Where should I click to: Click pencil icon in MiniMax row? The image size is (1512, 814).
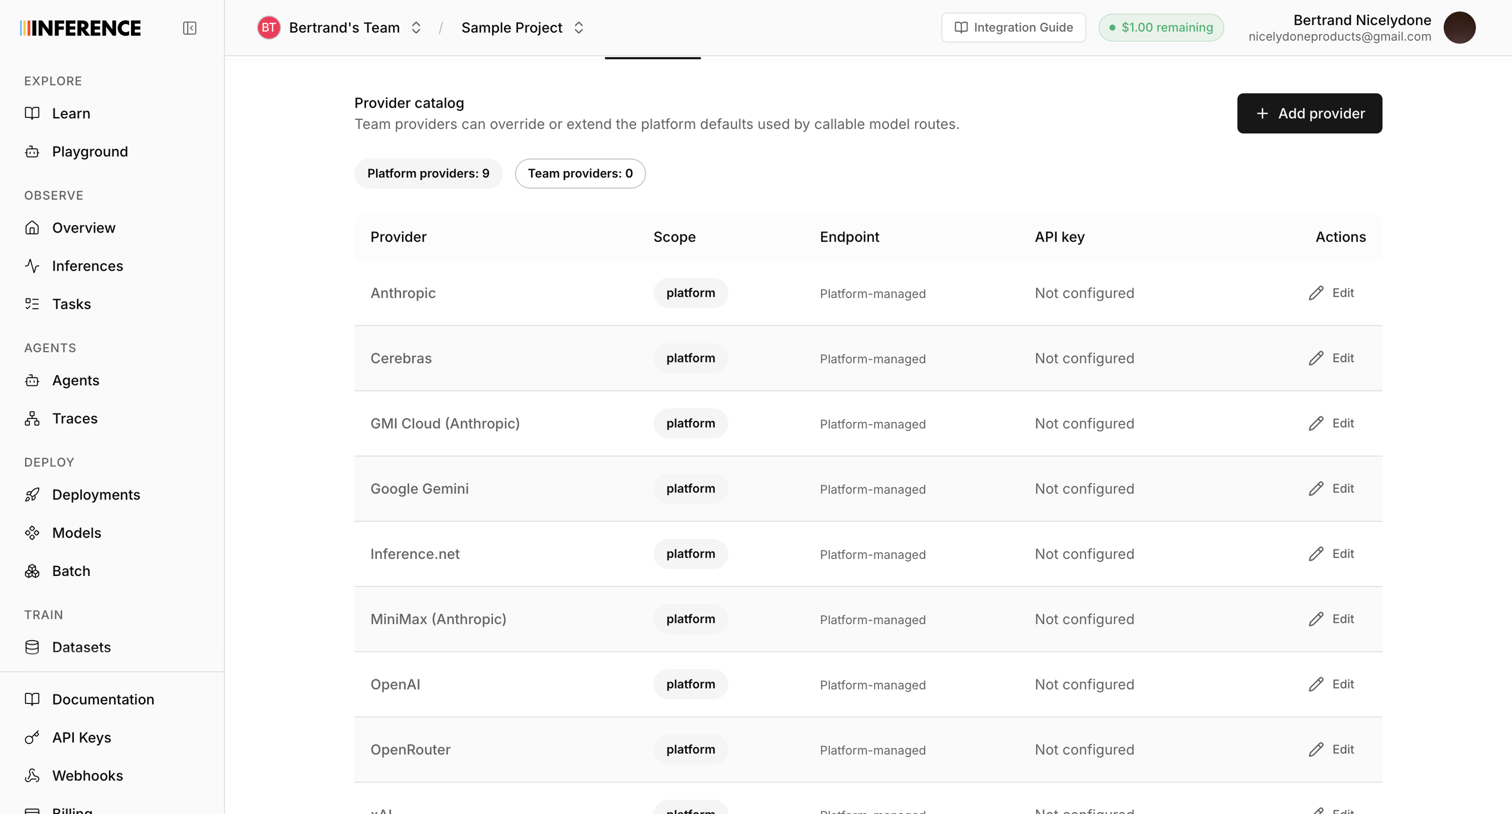pyautogui.click(x=1316, y=619)
